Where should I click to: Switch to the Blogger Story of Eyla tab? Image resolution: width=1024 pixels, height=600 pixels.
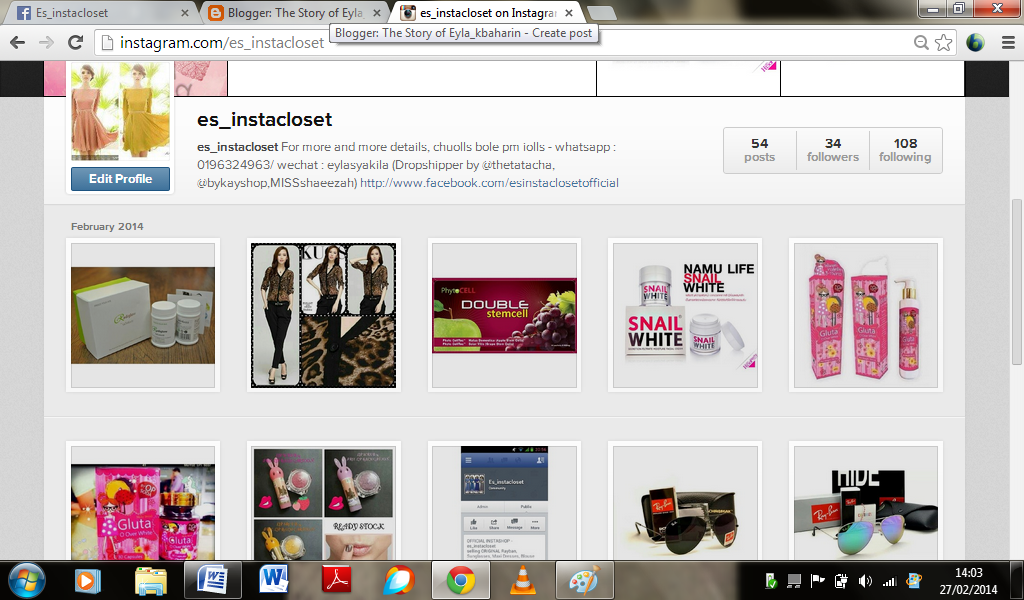294,12
